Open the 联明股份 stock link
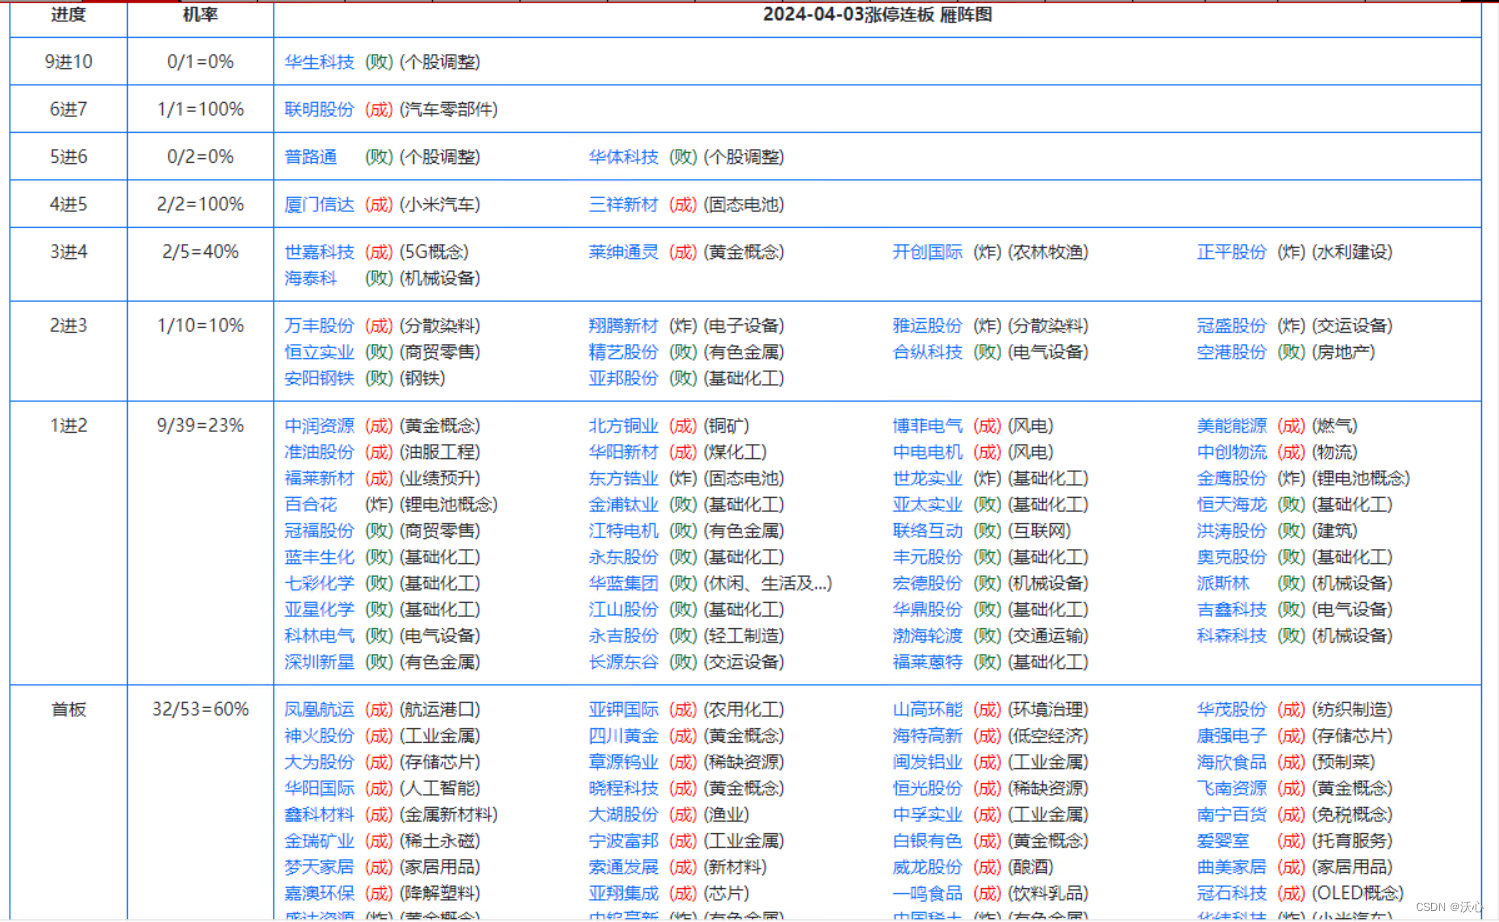This screenshot has width=1499, height=922. coord(319,109)
